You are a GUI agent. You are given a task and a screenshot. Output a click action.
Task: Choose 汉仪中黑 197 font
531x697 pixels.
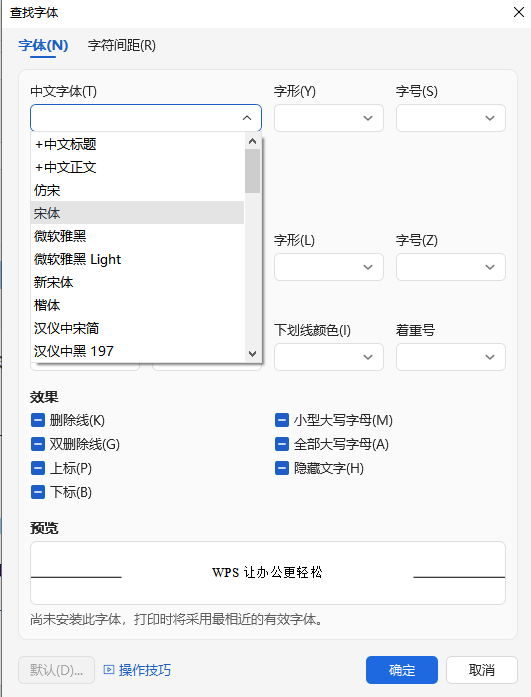click(x=138, y=351)
